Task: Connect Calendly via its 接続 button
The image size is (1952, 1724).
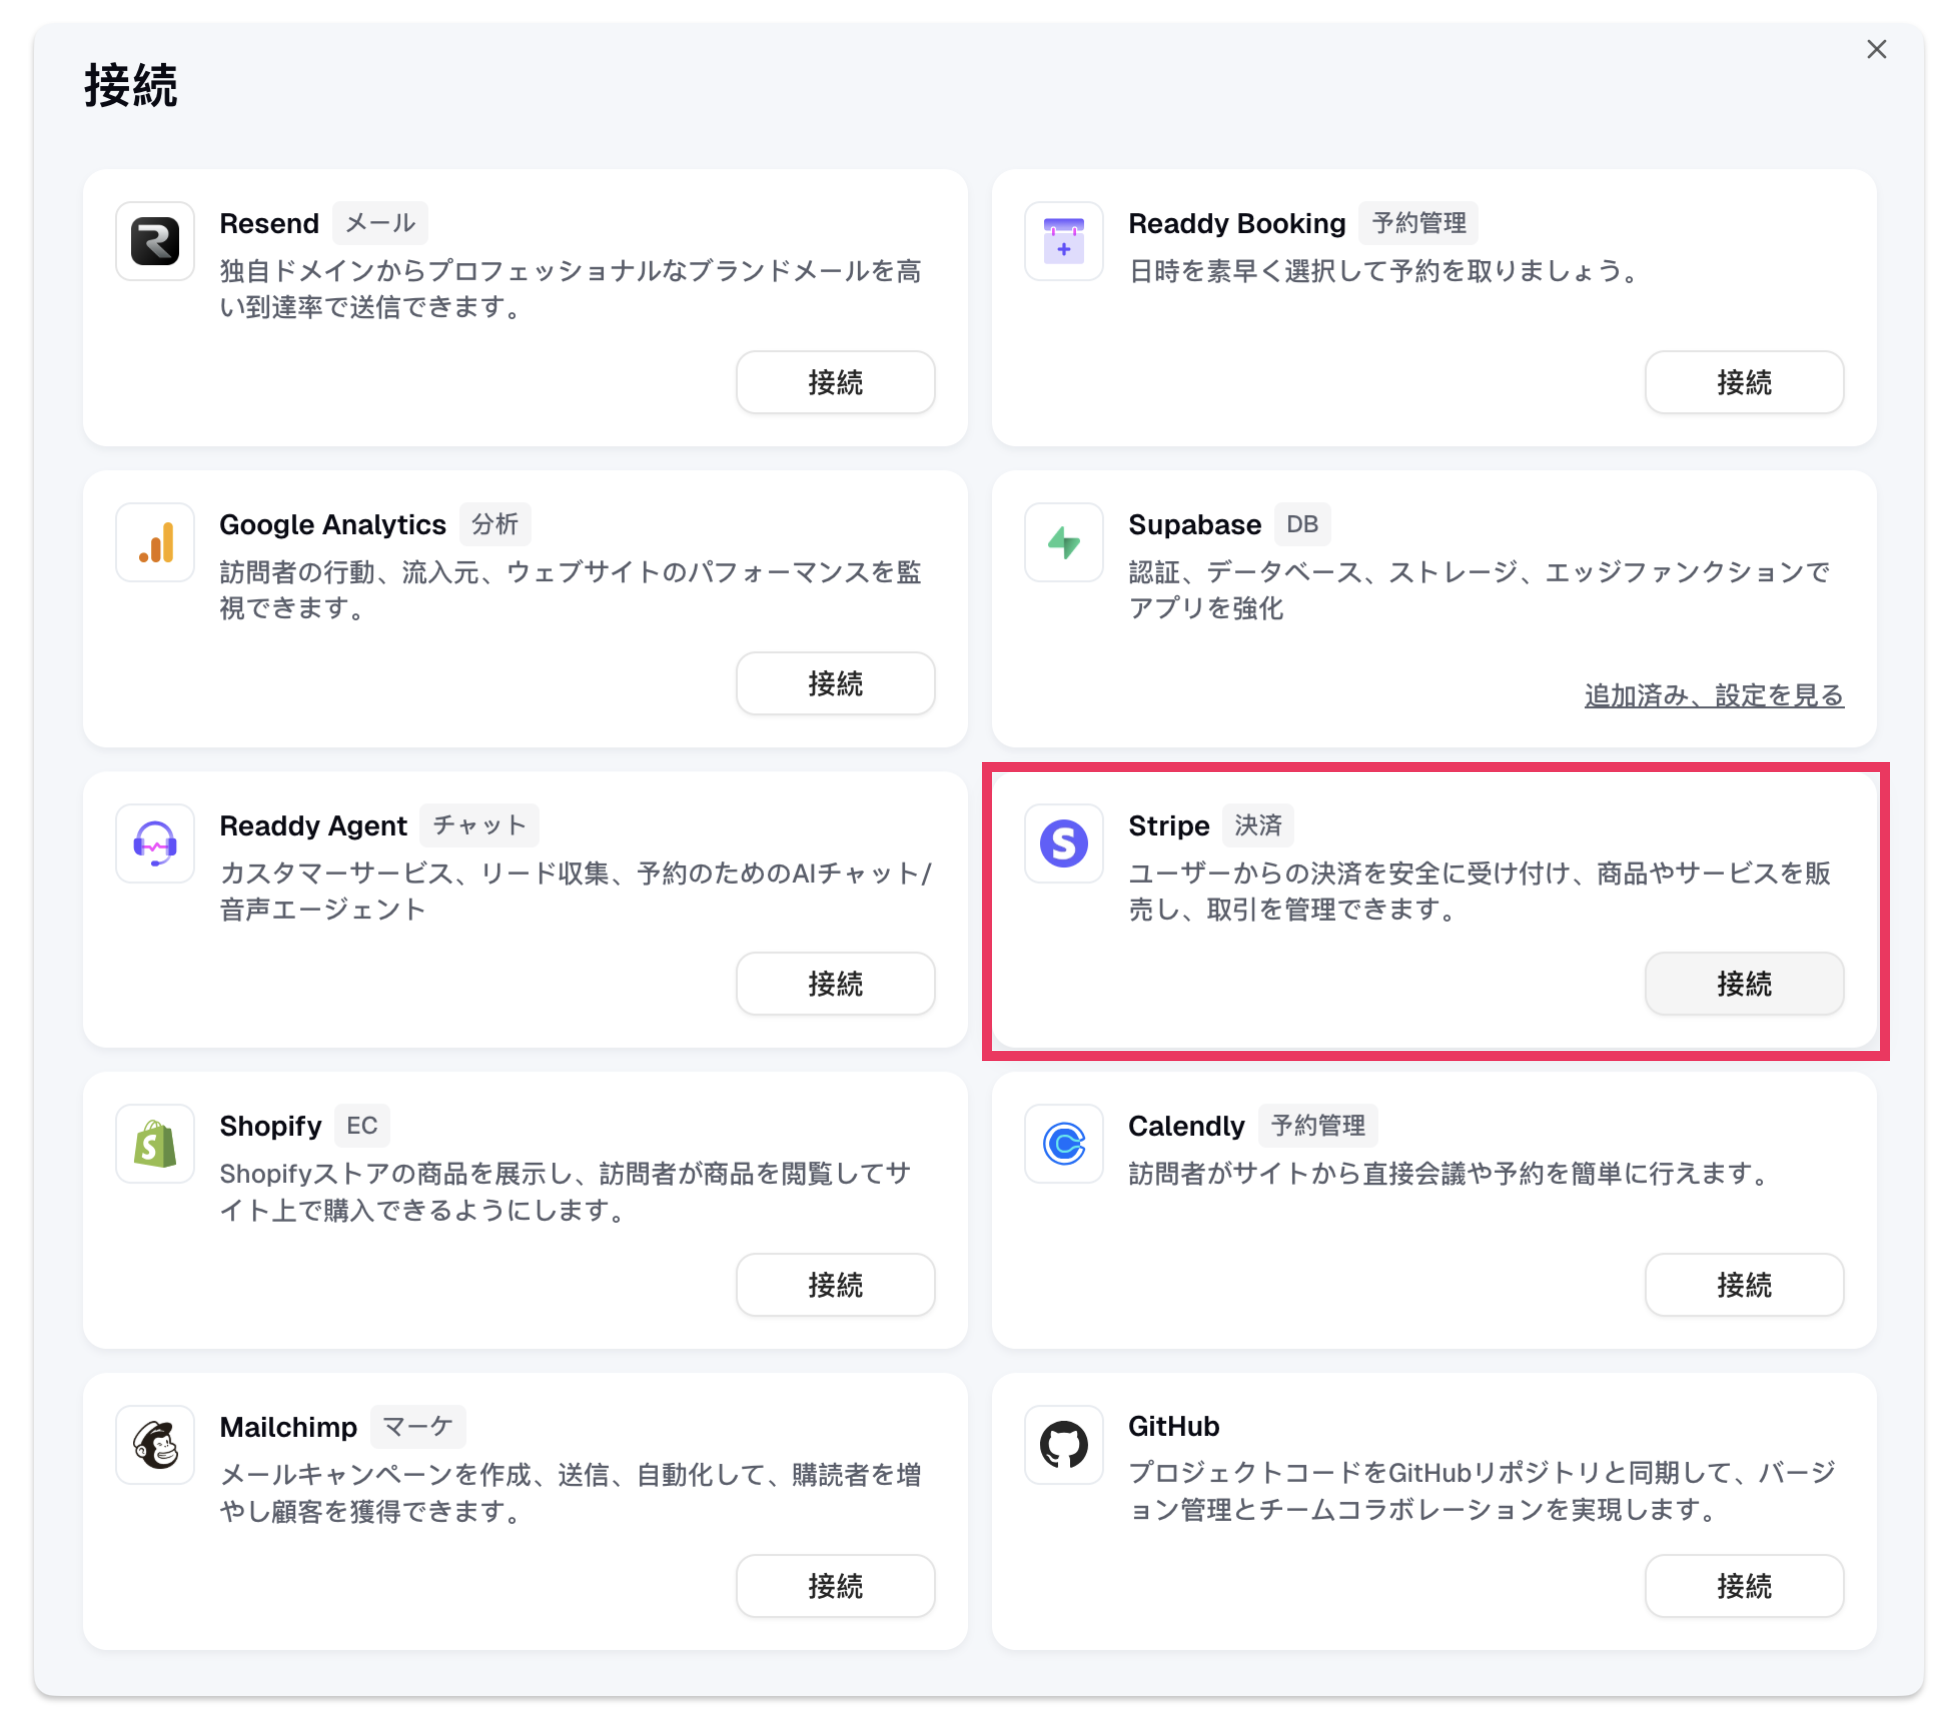Action: pyautogui.click(x=1744, y=1284)
